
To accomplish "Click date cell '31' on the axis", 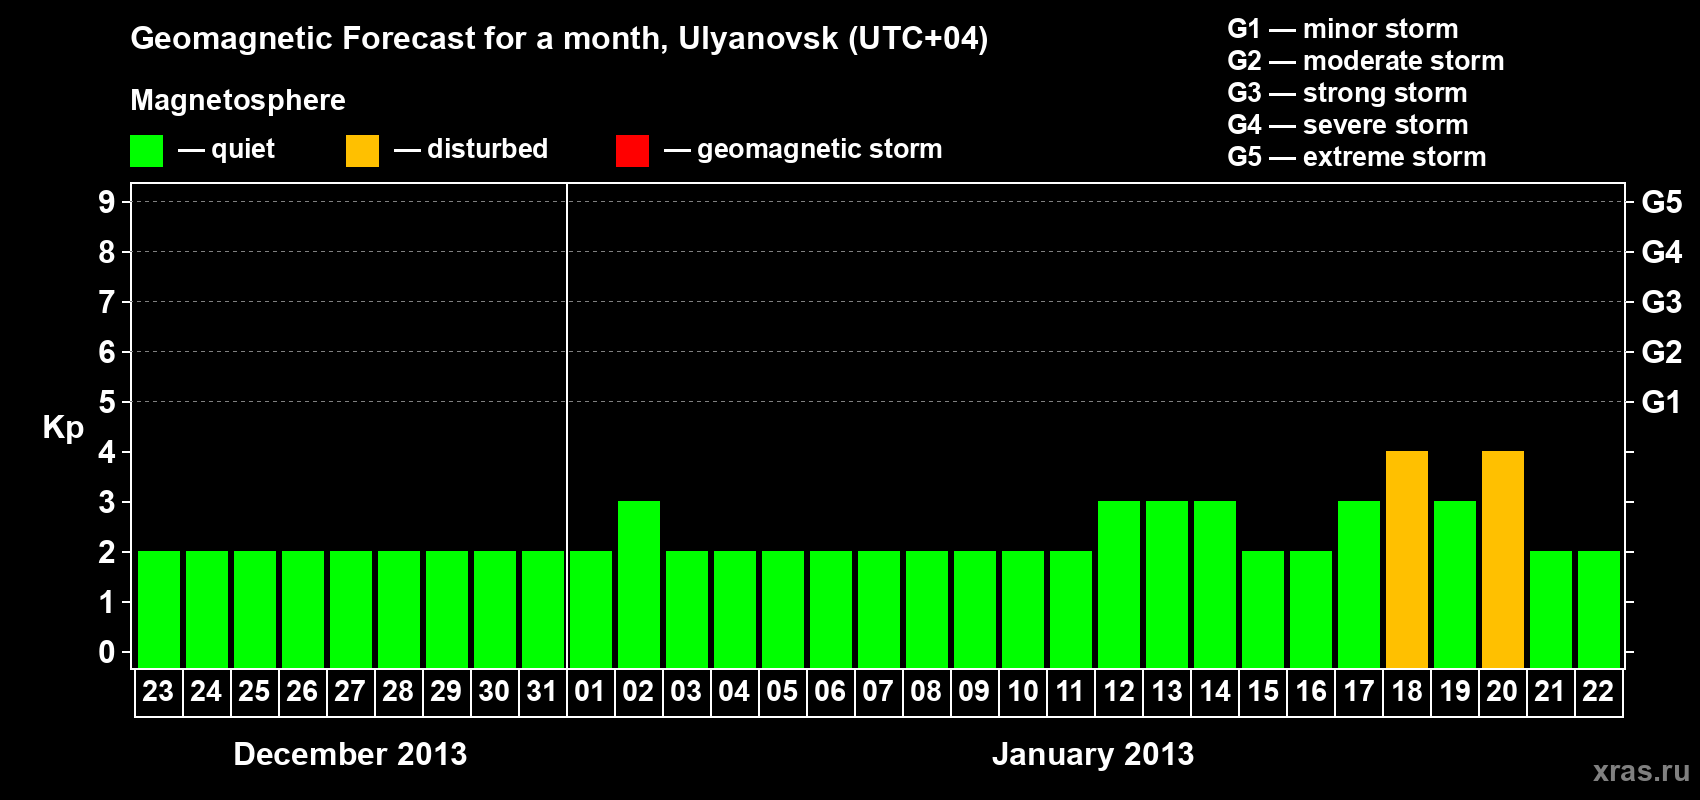I will point(542,692).
